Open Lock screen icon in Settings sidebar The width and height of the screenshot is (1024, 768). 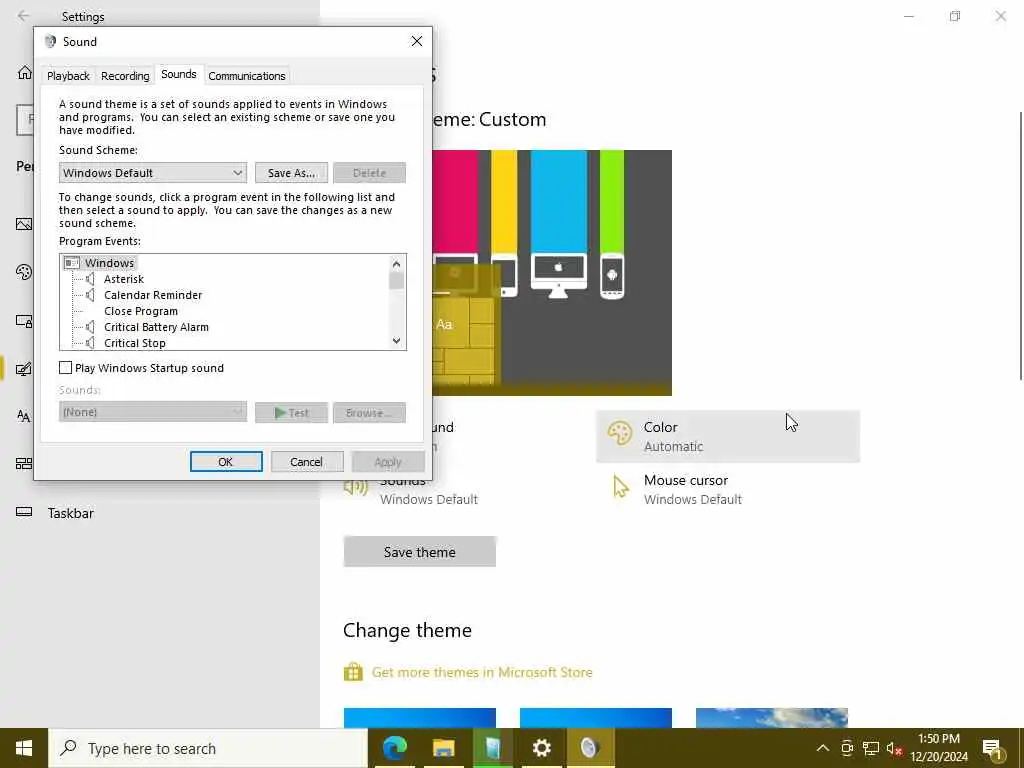(x=24, y=321)
